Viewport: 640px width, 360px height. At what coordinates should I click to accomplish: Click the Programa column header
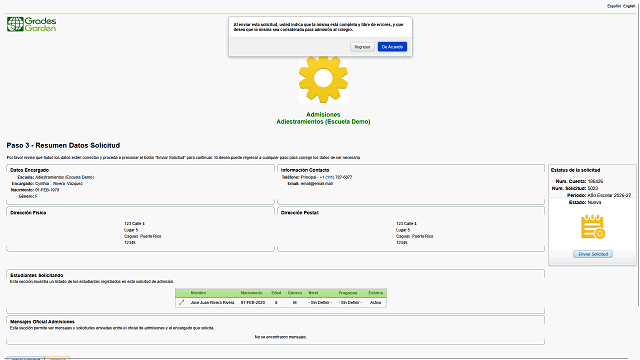(x=348, y=293)
